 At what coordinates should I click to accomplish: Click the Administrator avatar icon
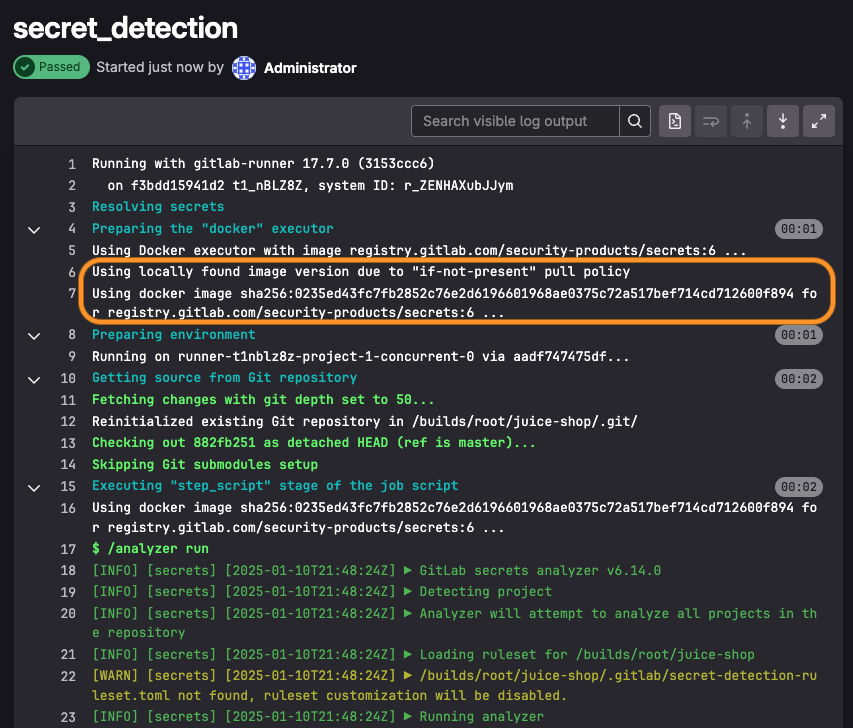[244, 68]
